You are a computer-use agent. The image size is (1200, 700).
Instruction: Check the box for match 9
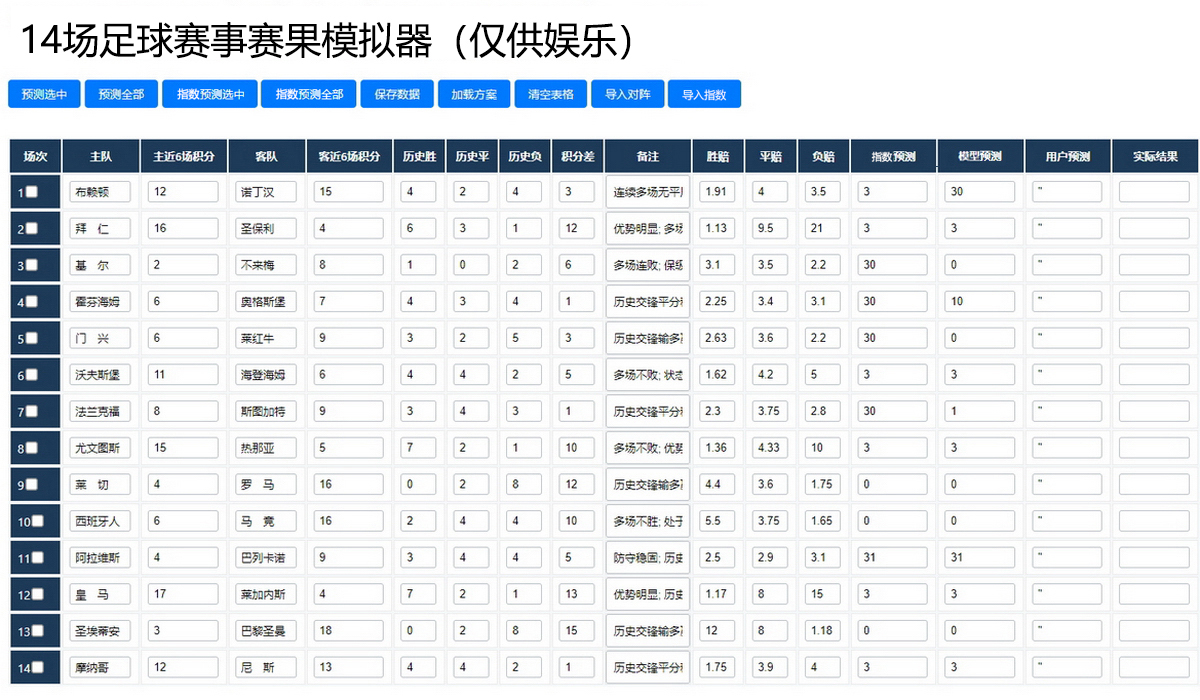pyautogui.click(x=32, y=484)
